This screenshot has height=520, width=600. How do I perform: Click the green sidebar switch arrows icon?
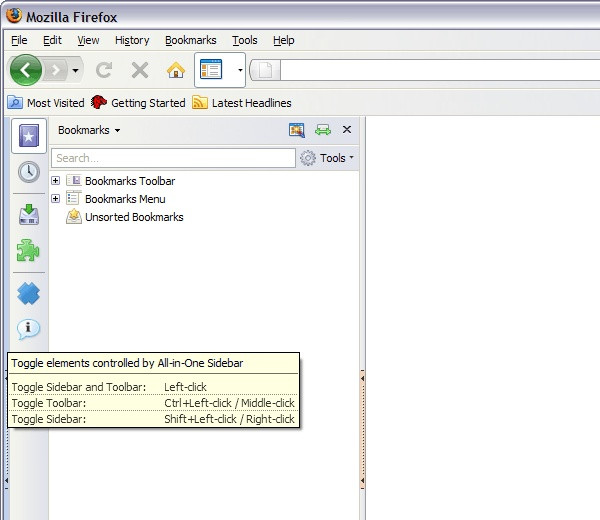click(x=323, y=130)
